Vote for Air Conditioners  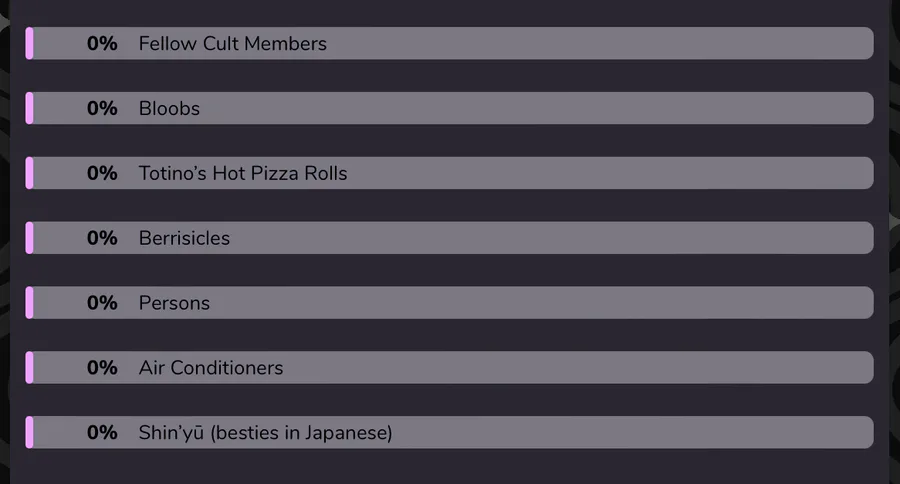click(x=449, y=367)
